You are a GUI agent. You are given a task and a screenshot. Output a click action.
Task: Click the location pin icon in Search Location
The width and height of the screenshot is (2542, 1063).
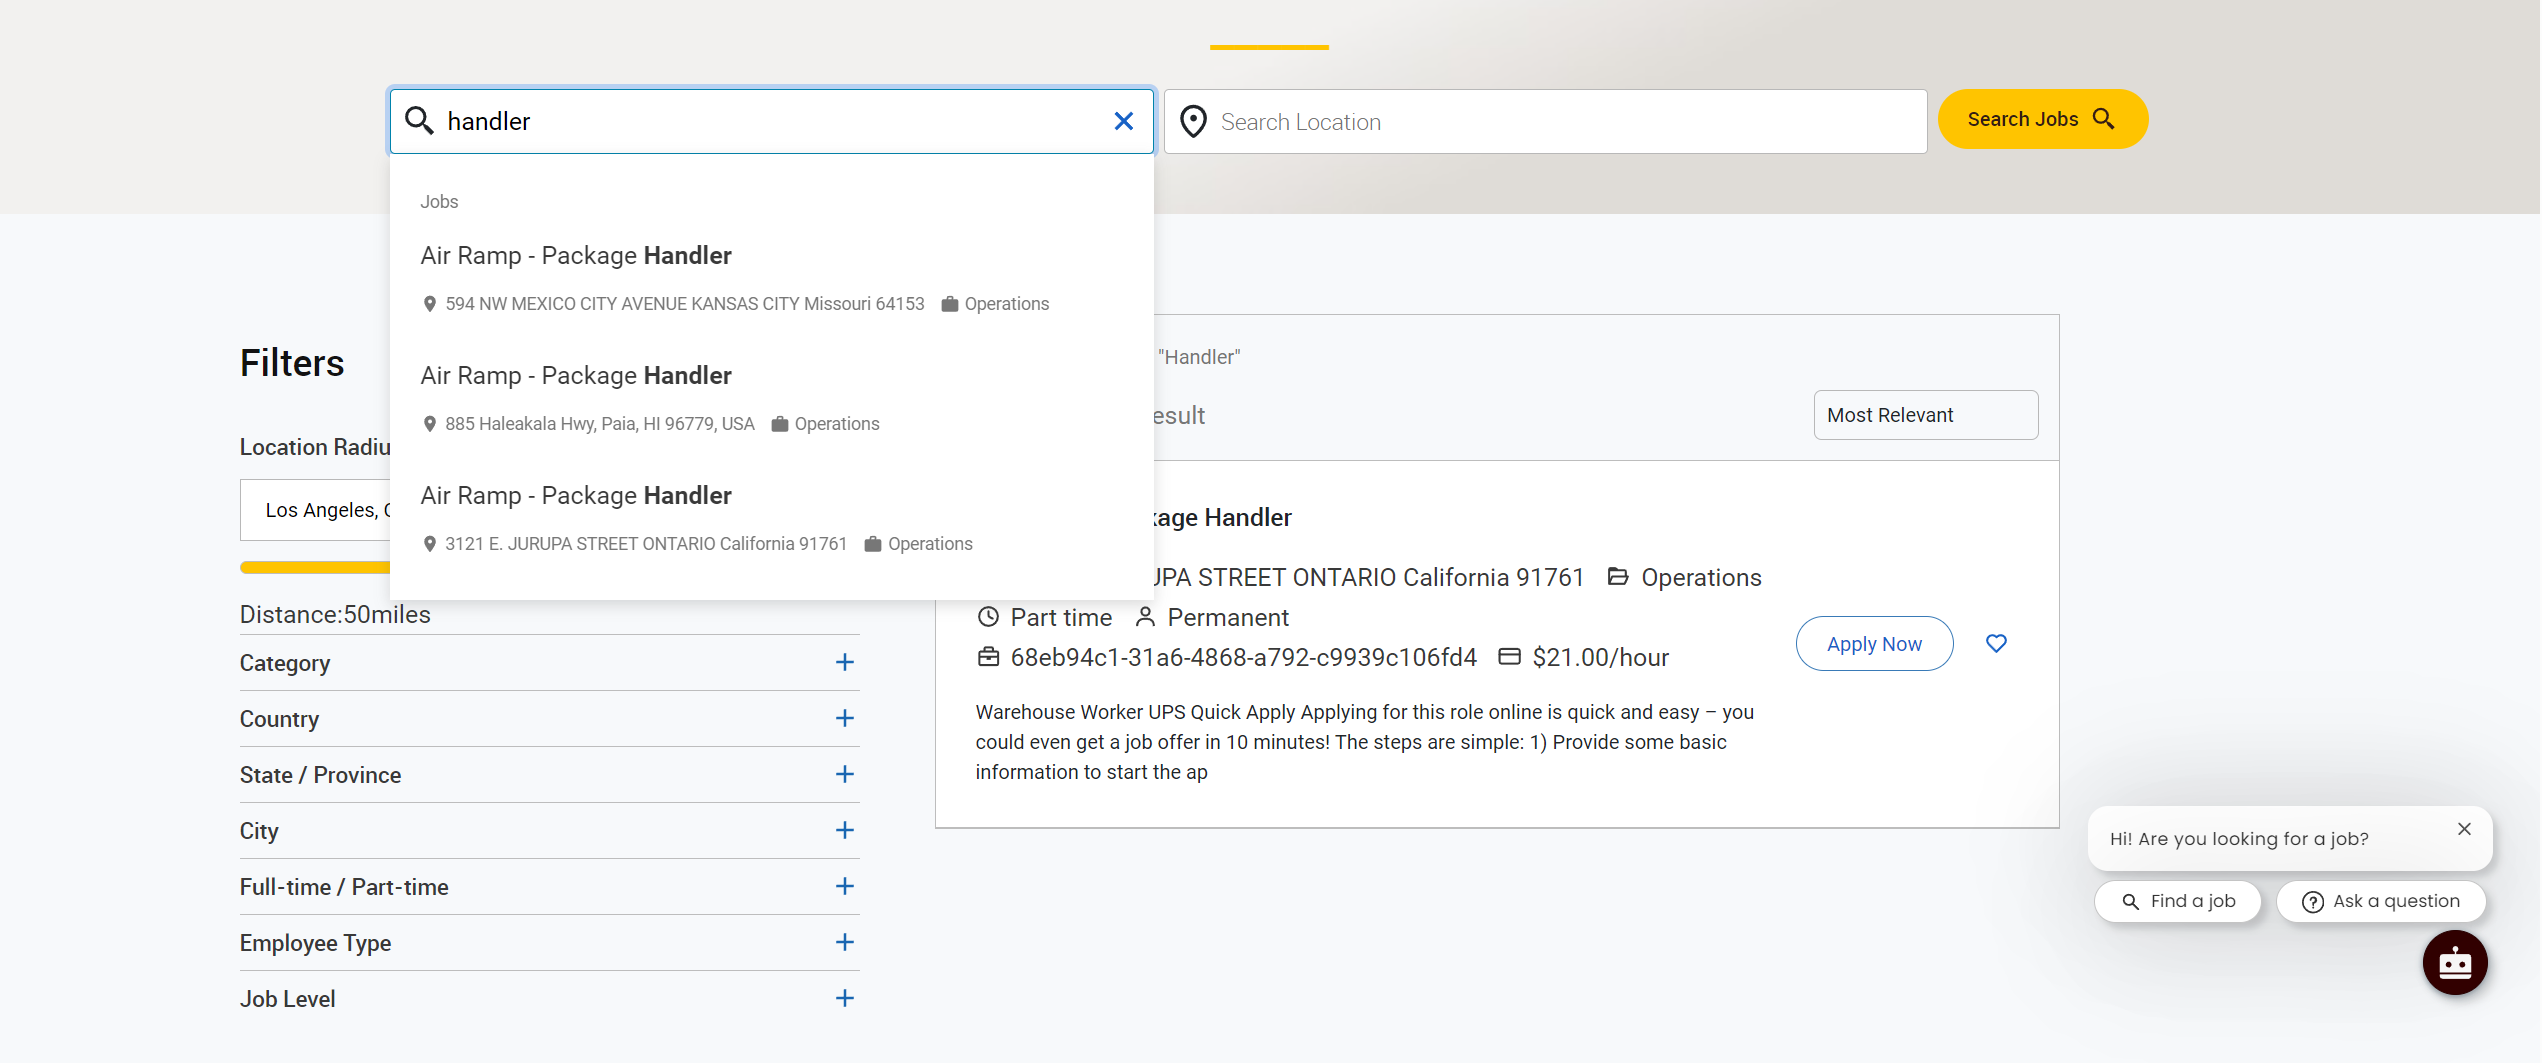1193,122
